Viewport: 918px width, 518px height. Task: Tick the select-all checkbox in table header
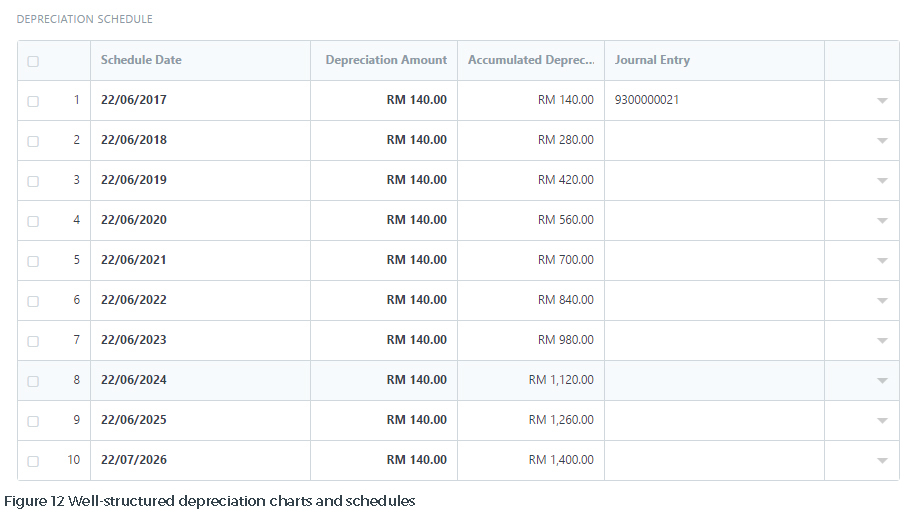click(33, 61)
